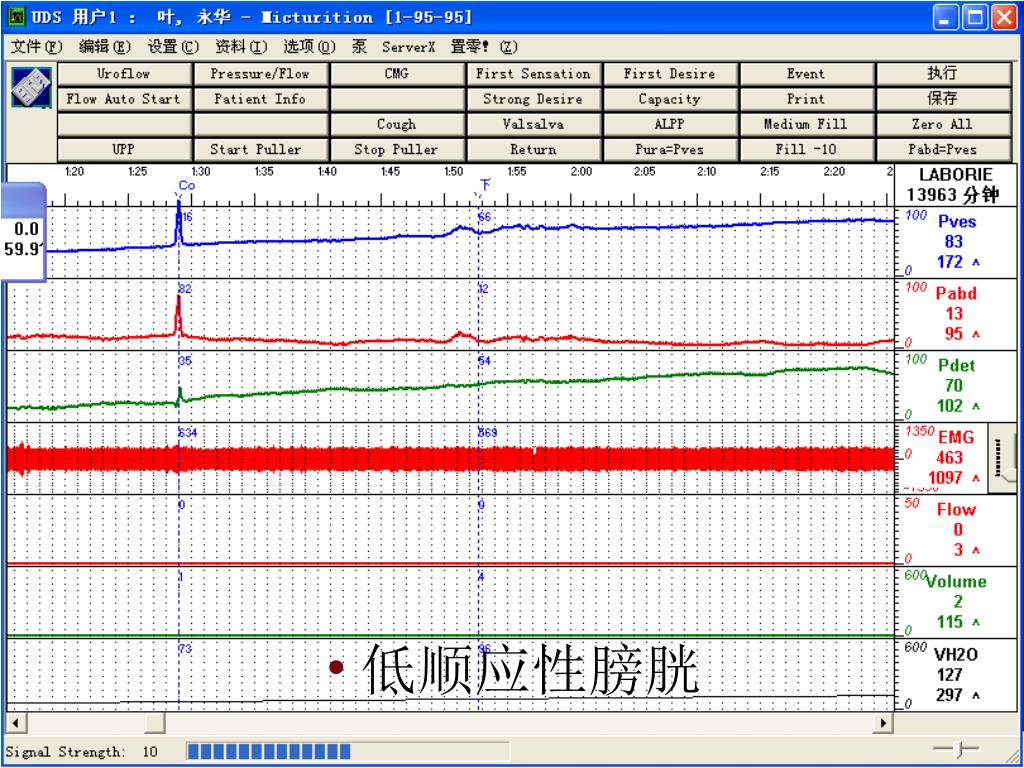Select the 下 event timeline marker
Image resolution: width=1024 pixels, height=768 pixels.
point(485,185)
